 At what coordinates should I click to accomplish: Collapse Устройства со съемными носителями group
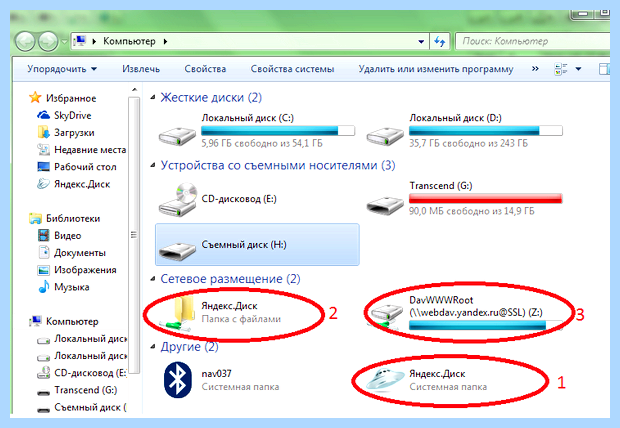coord(153,165)
